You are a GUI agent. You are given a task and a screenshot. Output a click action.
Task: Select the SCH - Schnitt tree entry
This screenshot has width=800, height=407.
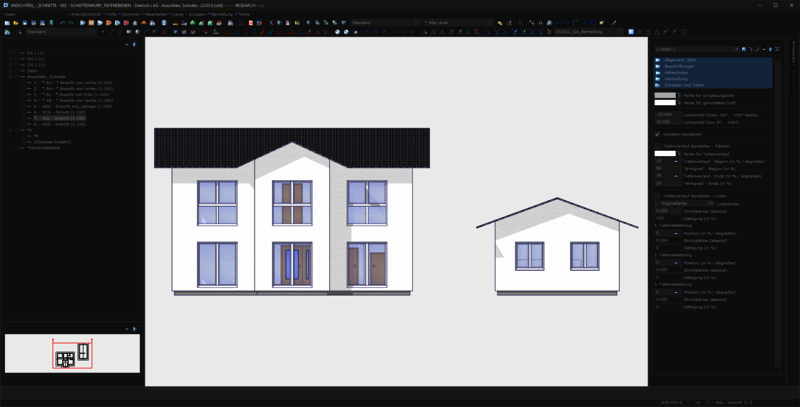(x=60, y=111)
